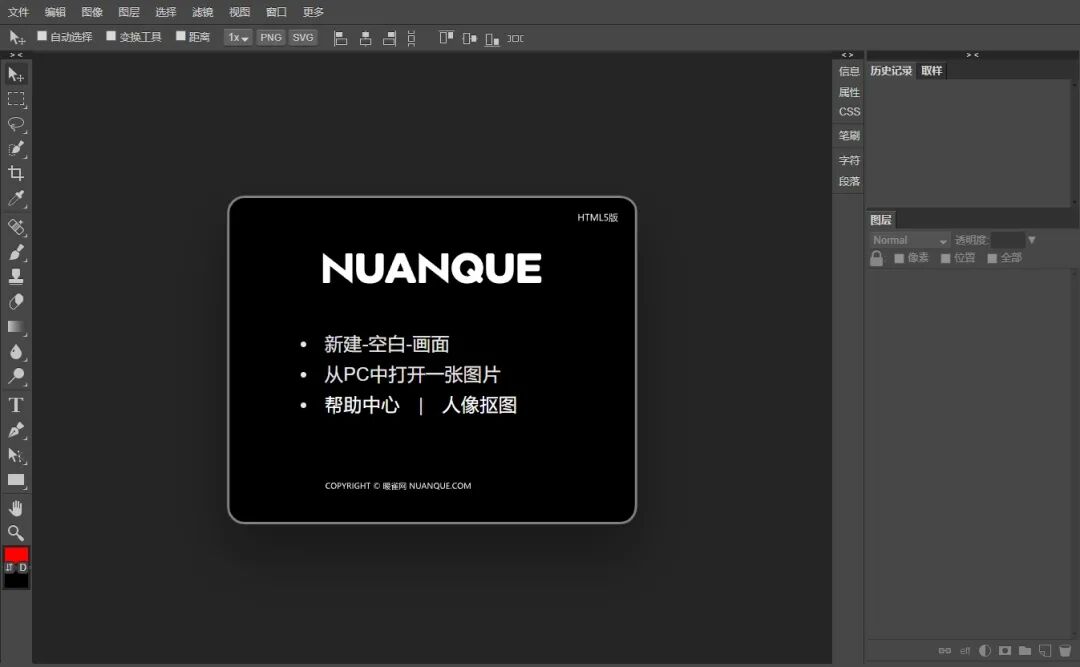Collapse the left toolbar using its arrows
The width and height of the screenshot is (1080, 667).
(x=16, y=54)
